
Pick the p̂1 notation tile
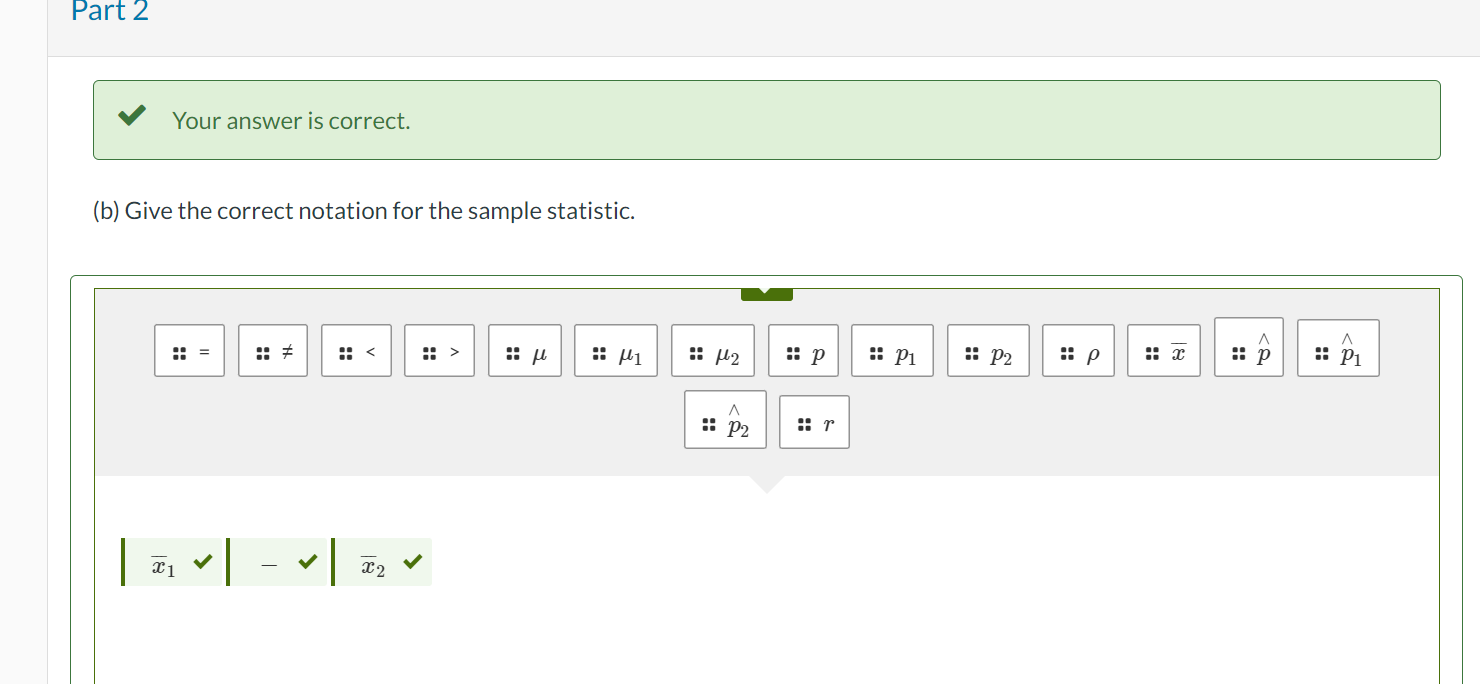tap(1337, 347)
